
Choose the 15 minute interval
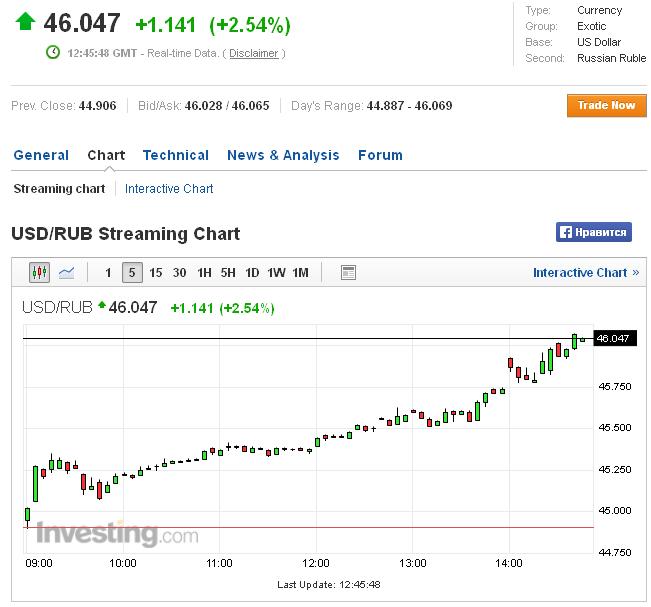coord(156,273)
